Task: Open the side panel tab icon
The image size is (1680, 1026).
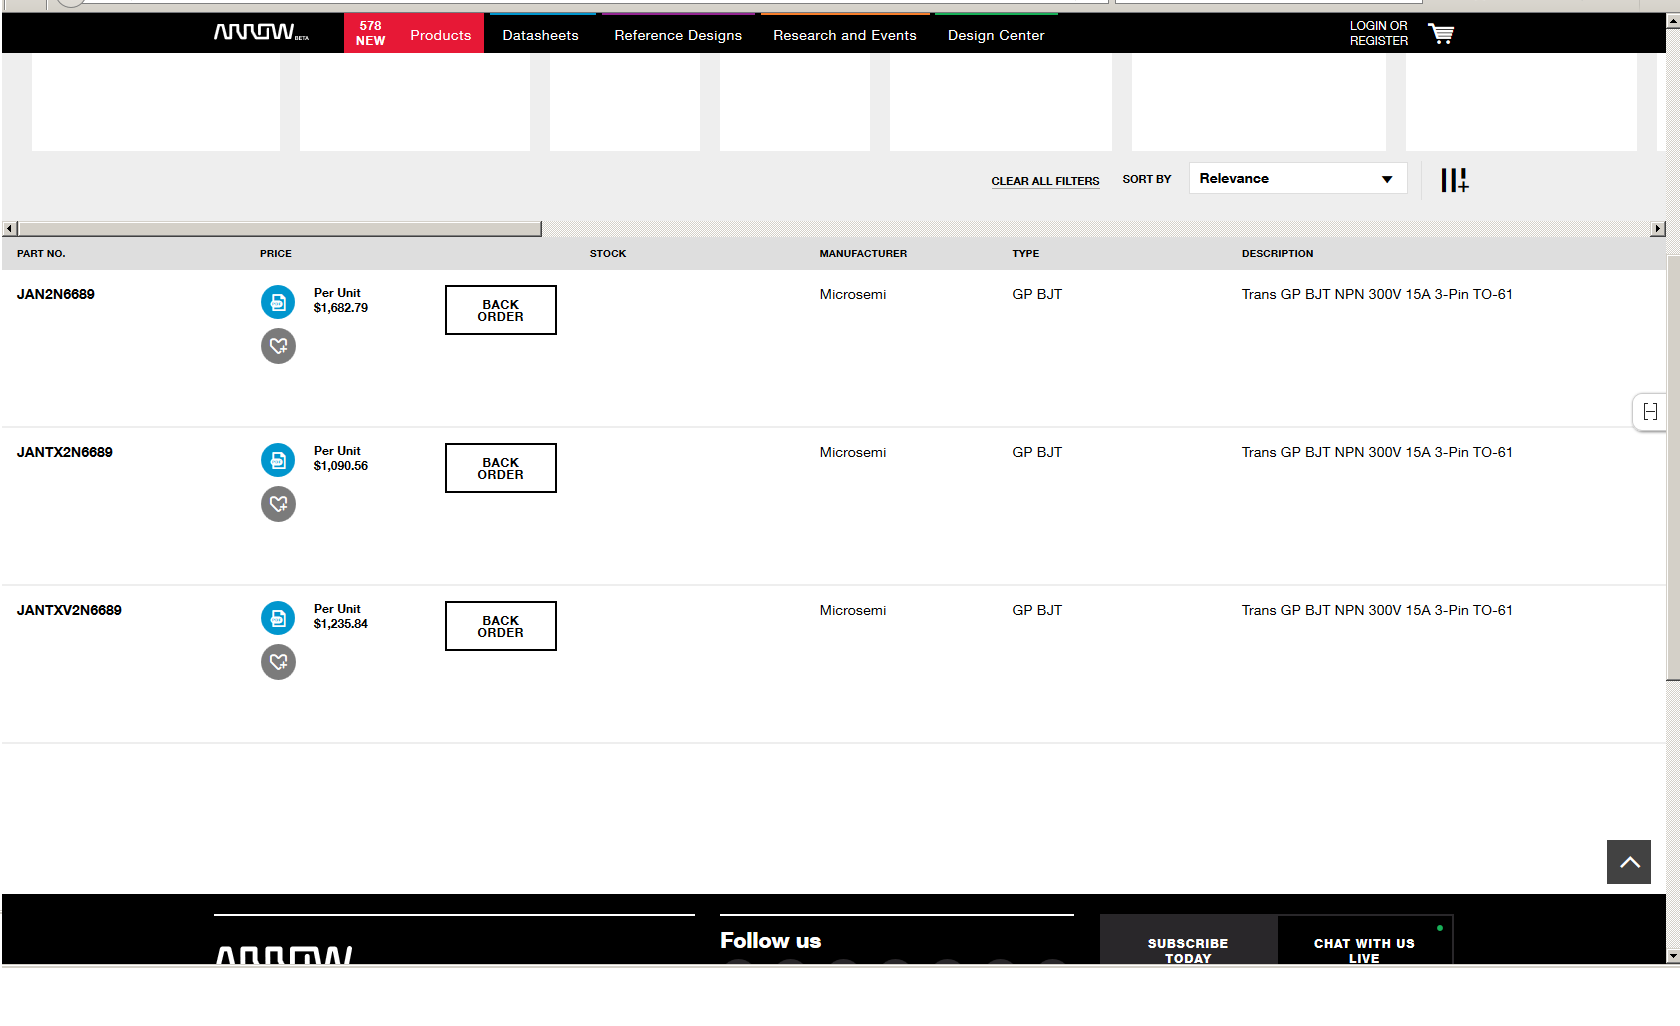Action: pyautogui.click(x=1650, y=411)
